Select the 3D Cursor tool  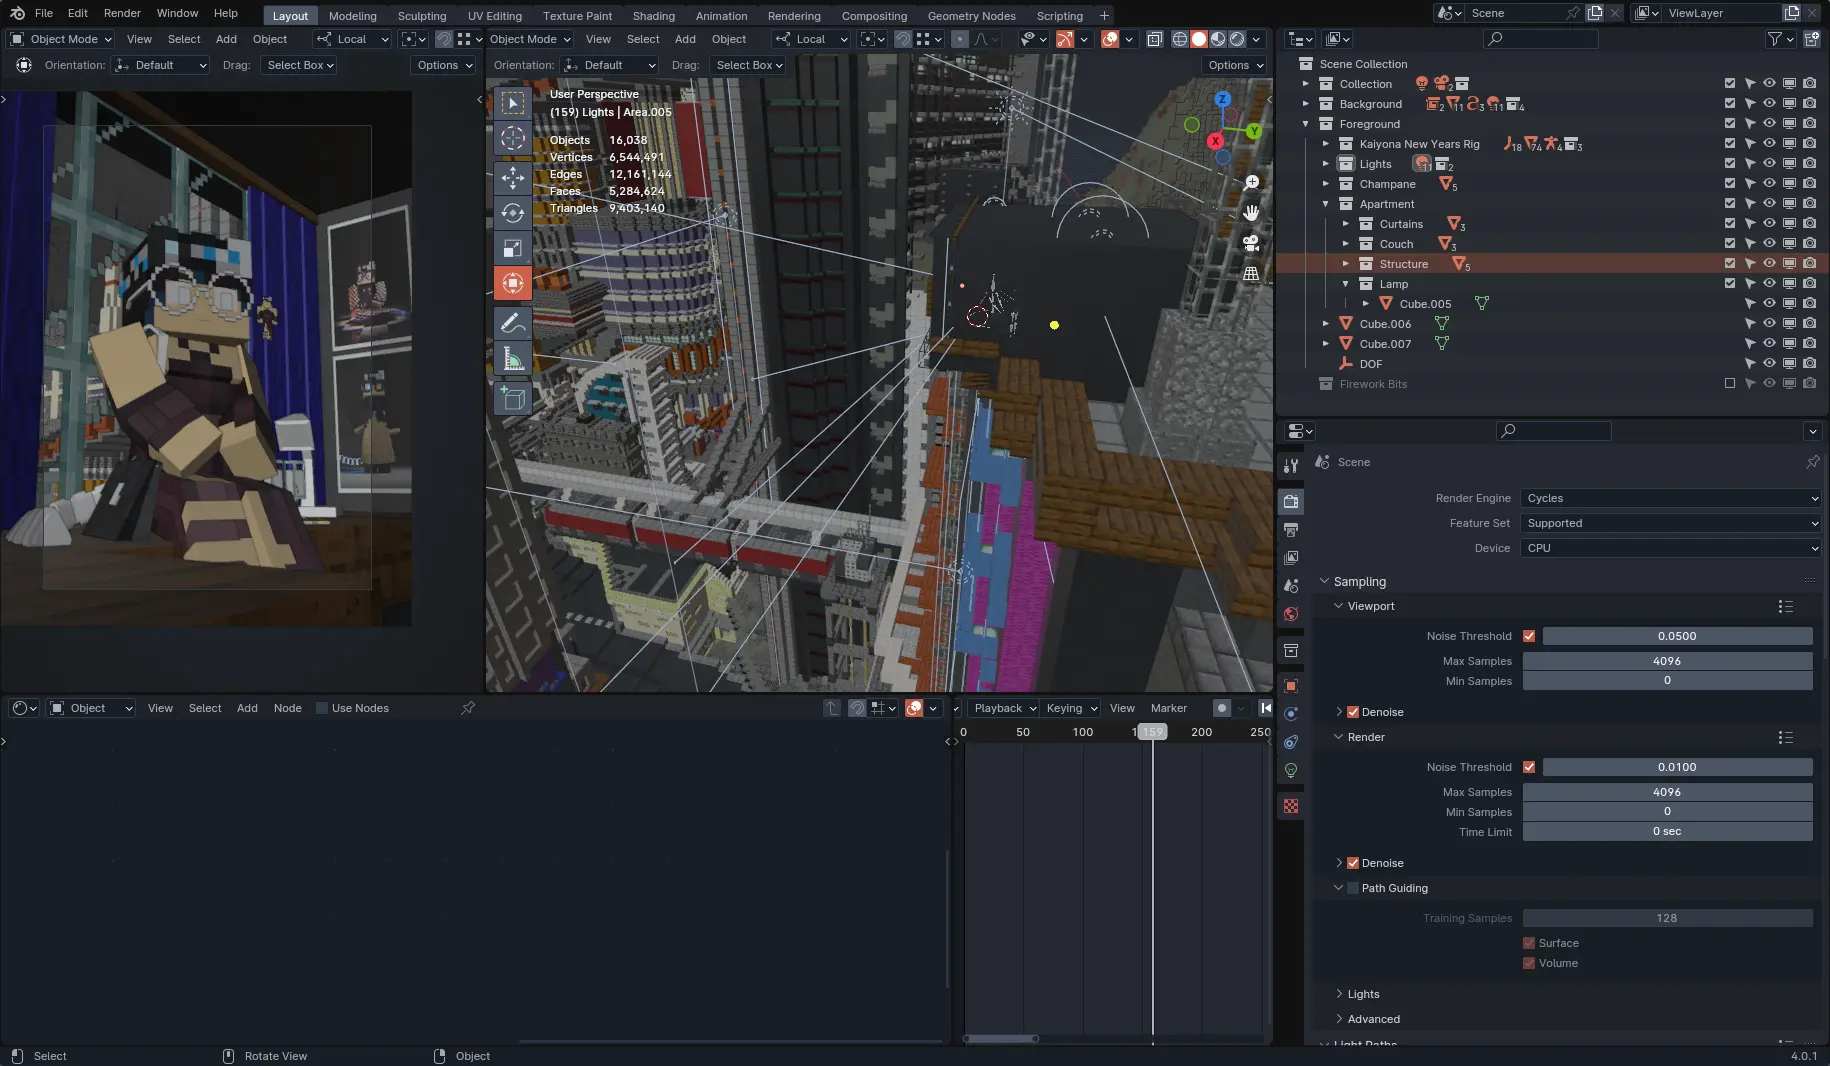point(512,138)
